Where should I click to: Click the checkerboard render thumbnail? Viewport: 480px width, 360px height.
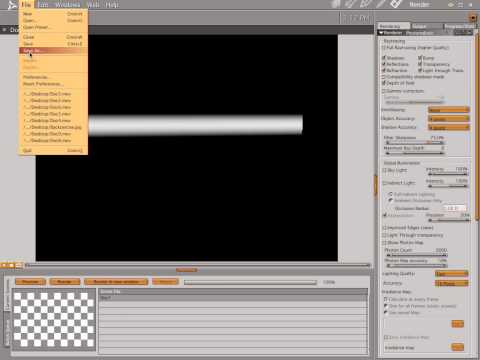point(54,319)
